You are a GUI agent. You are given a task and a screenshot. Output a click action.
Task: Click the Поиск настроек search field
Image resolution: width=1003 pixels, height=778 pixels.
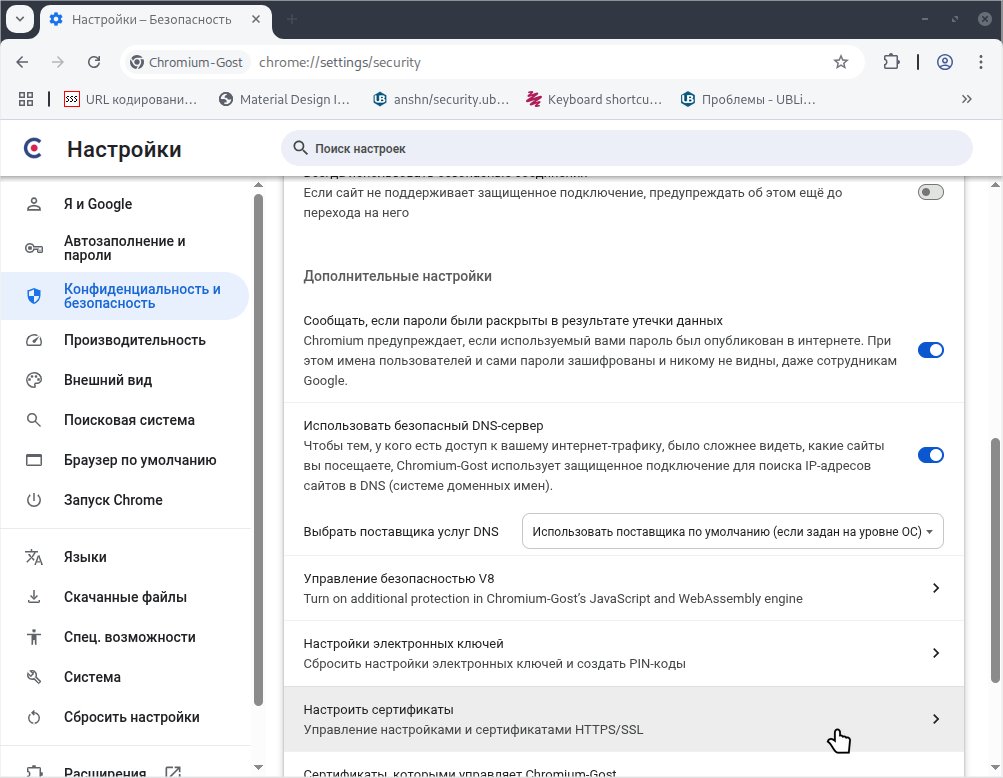(x=626, y=147)
